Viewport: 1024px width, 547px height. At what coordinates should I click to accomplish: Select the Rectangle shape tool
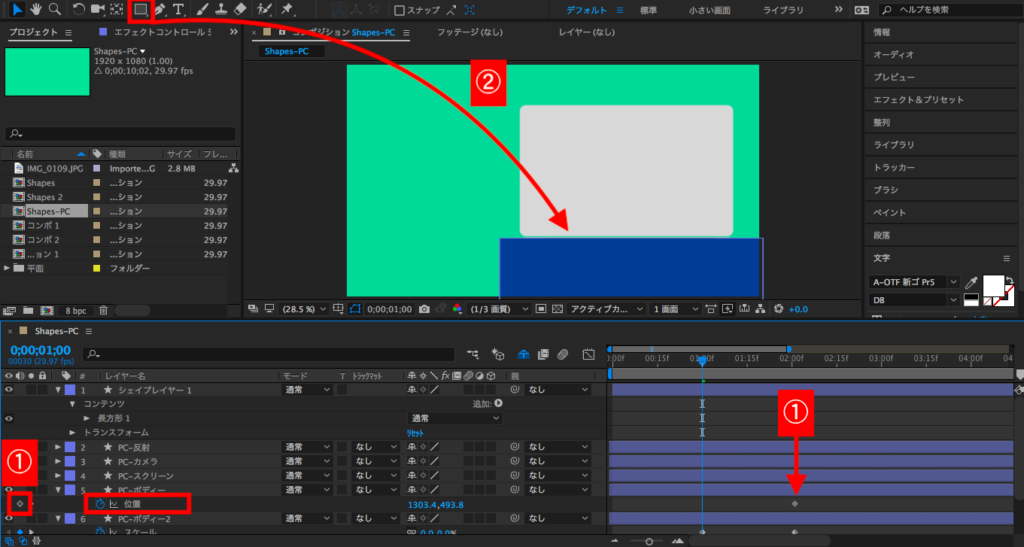141,10
